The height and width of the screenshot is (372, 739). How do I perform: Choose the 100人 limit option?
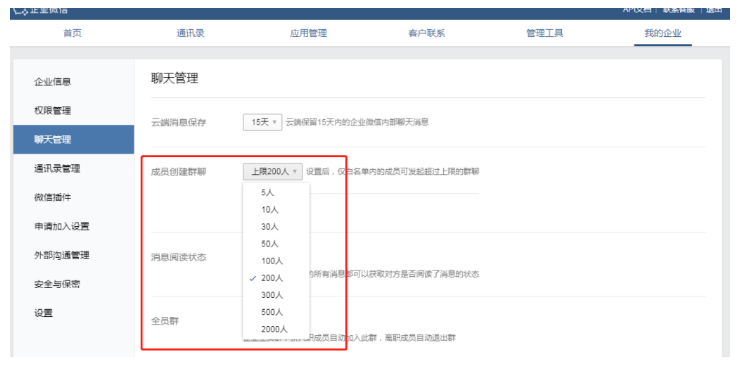click(x=276, y=261)
